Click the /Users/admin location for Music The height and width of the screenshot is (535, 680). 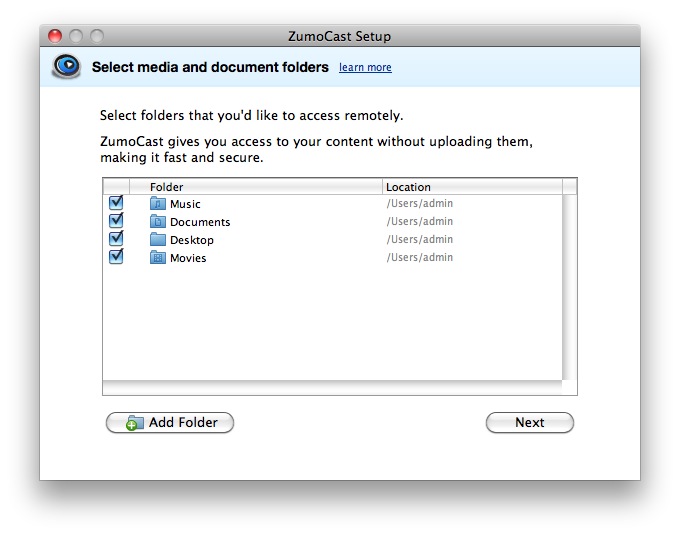pos(420,203)
